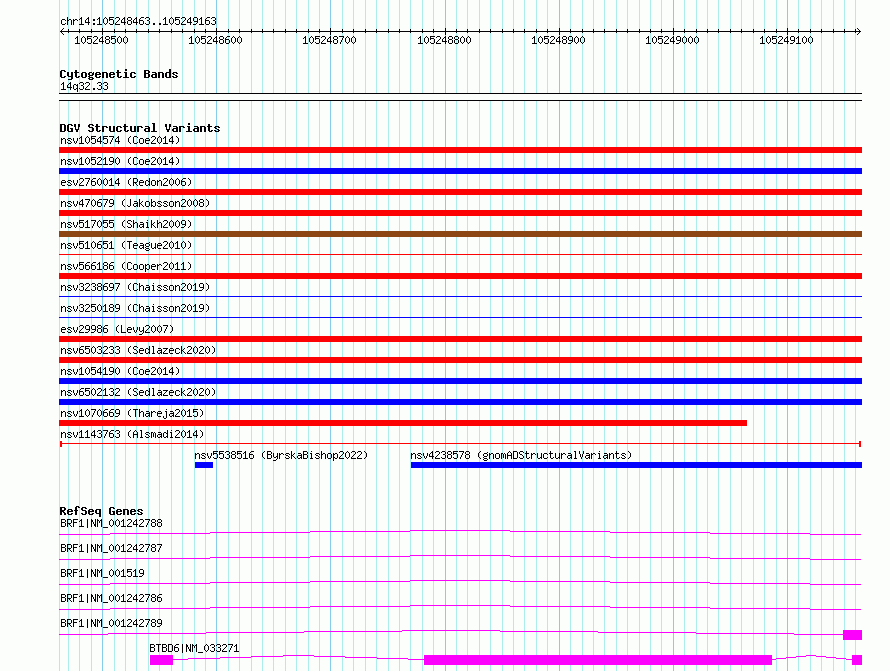Click the shorter red nsv1070669 variant bar
The image size is (890, 671).
pyautogui.click(x=403, y=423)
